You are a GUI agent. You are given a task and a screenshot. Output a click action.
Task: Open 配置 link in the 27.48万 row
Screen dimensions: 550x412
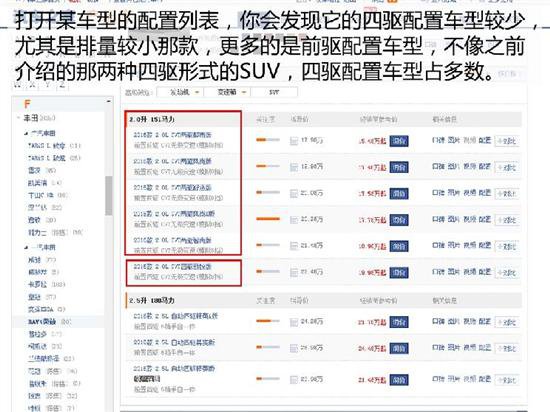(x=485, y=272)
